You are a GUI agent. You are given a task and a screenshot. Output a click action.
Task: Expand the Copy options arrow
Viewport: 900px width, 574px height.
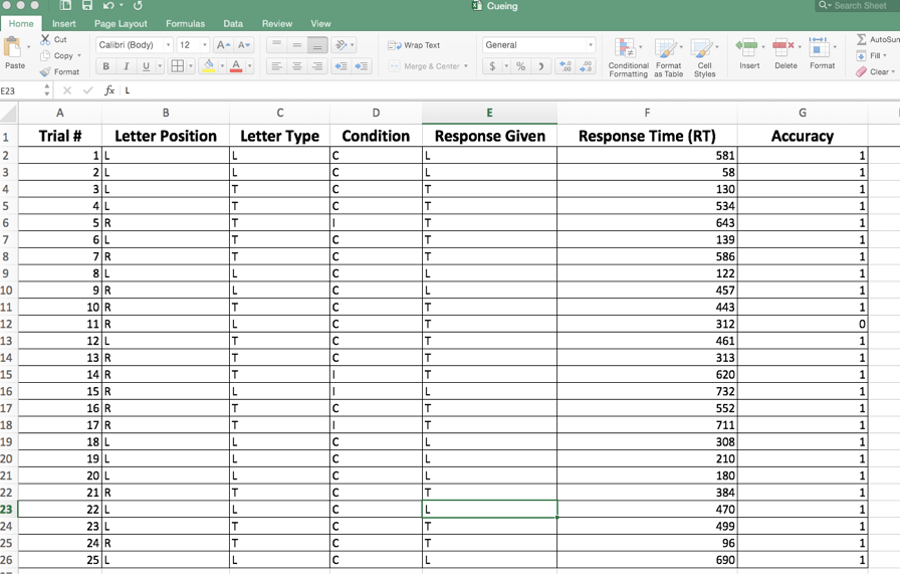point(79,56)
